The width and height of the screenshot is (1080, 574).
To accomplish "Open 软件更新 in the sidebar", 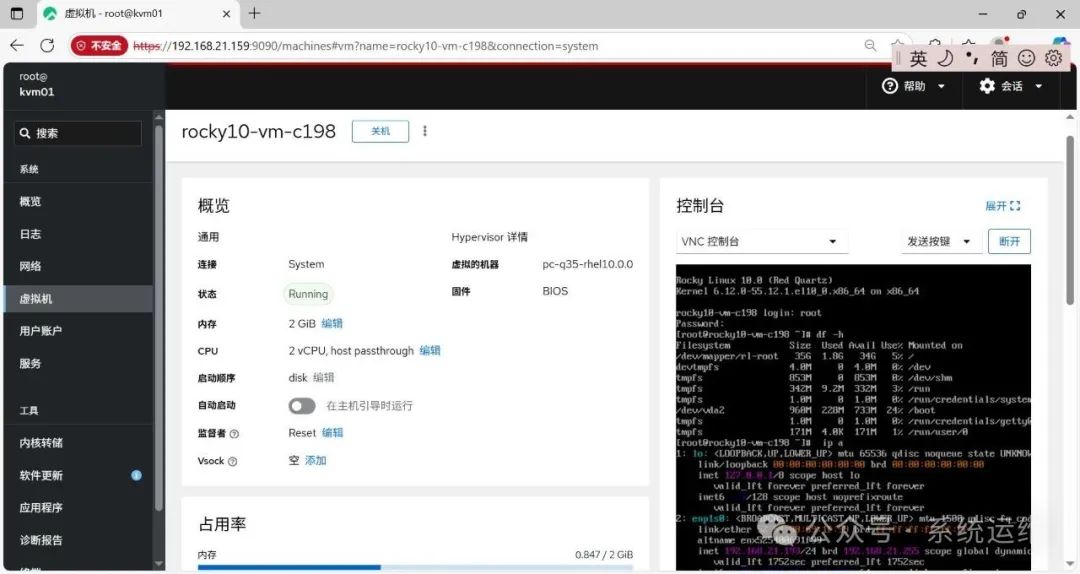I will click(x=79, y=475).
